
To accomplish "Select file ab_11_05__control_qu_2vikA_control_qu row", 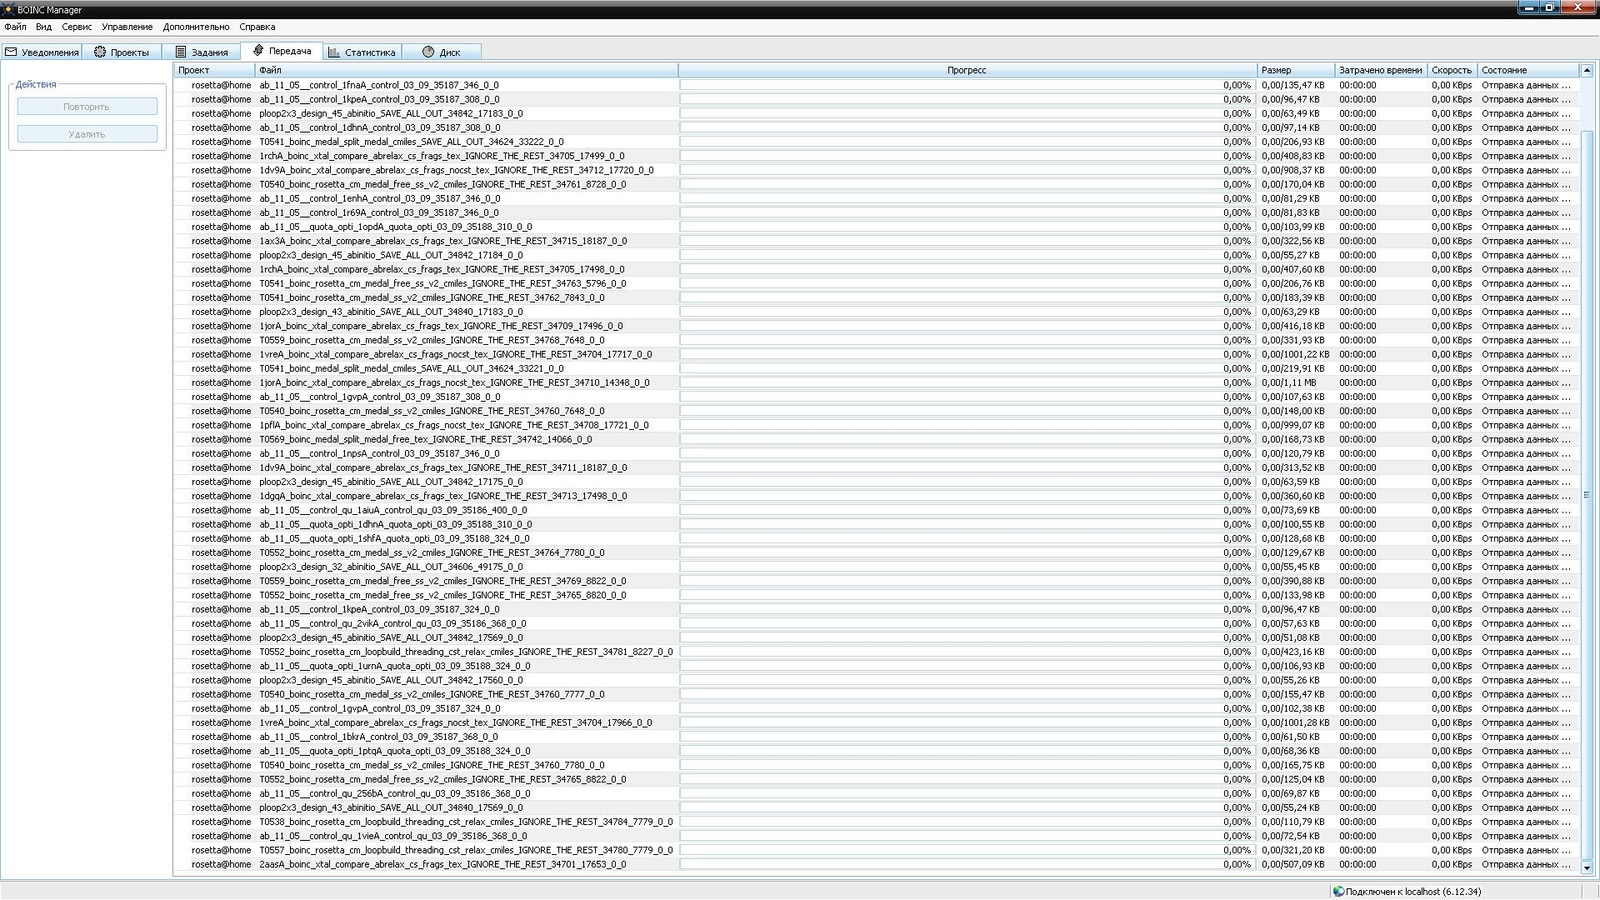I will tap(393, 623).
